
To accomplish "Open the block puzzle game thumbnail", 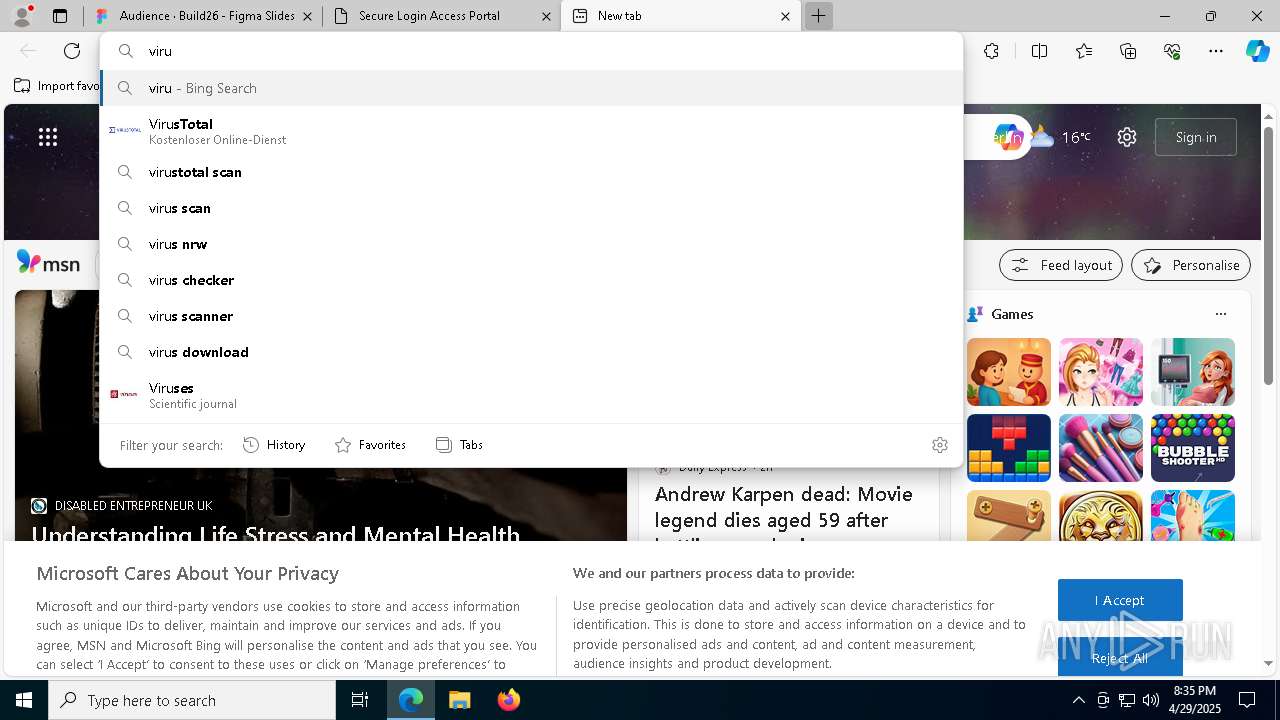I will tap(1009, 448).
